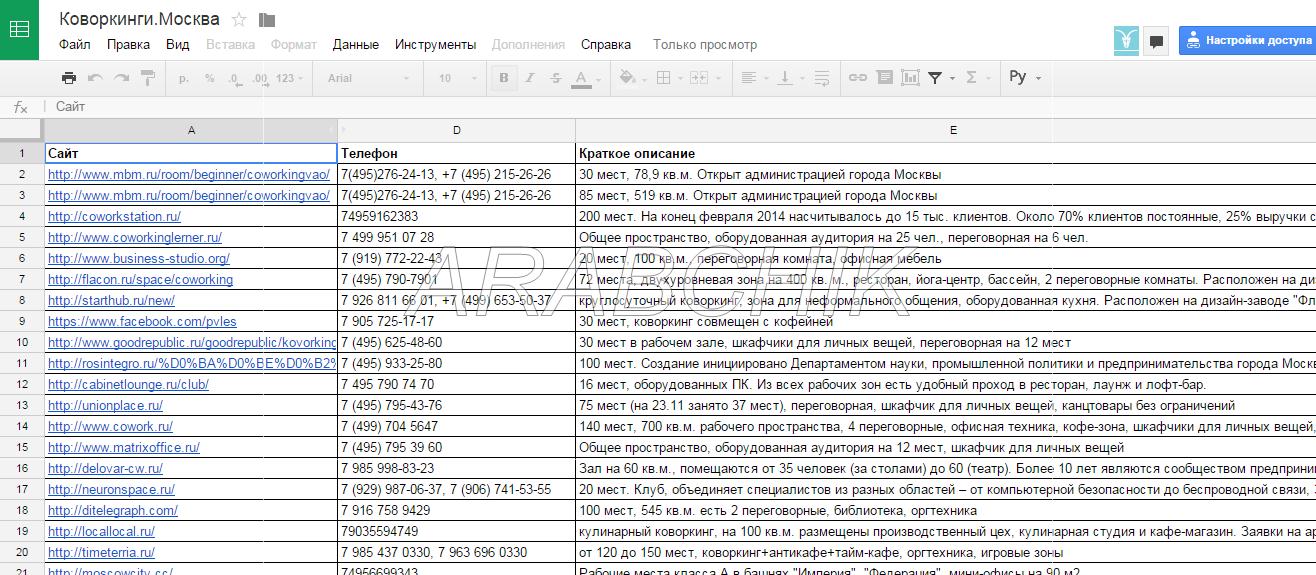Select column D header
This screenshot has width=1316, height=575.
(x=457, y=130)
